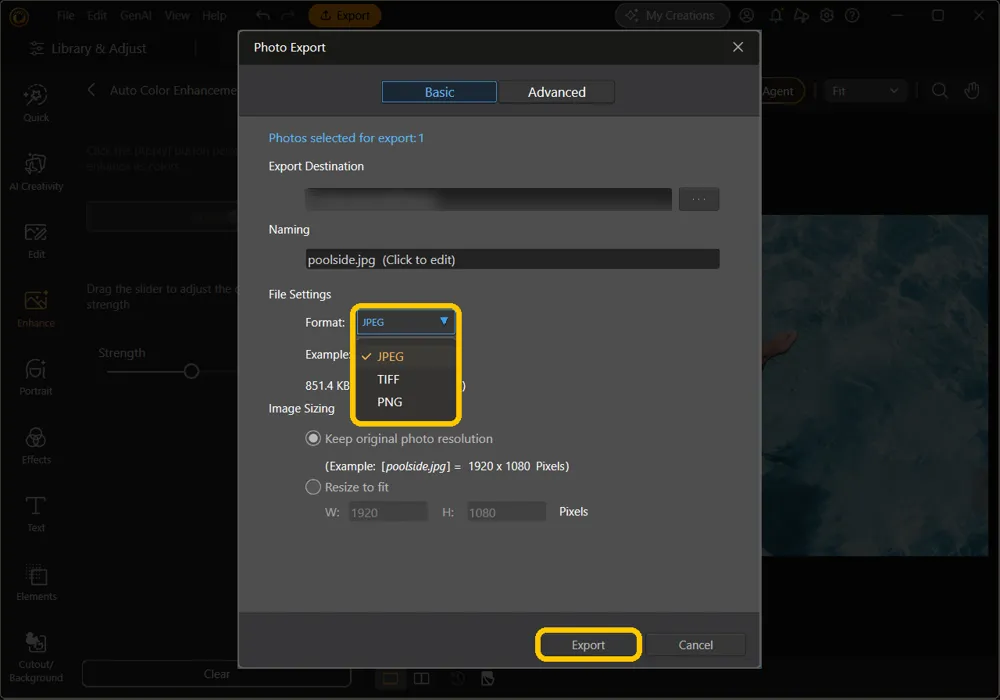Click the height field showing 1080
The image size is (1000, 700).
point(506,512)
